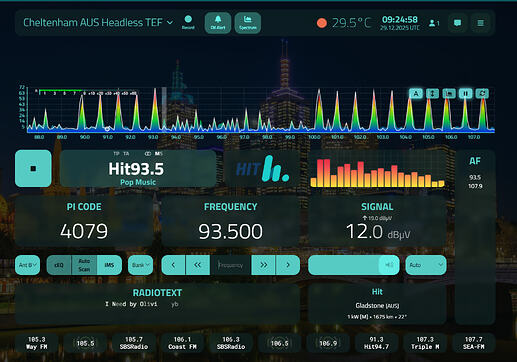
Task: Tune to preset 105.5
Action: [85, 343]
